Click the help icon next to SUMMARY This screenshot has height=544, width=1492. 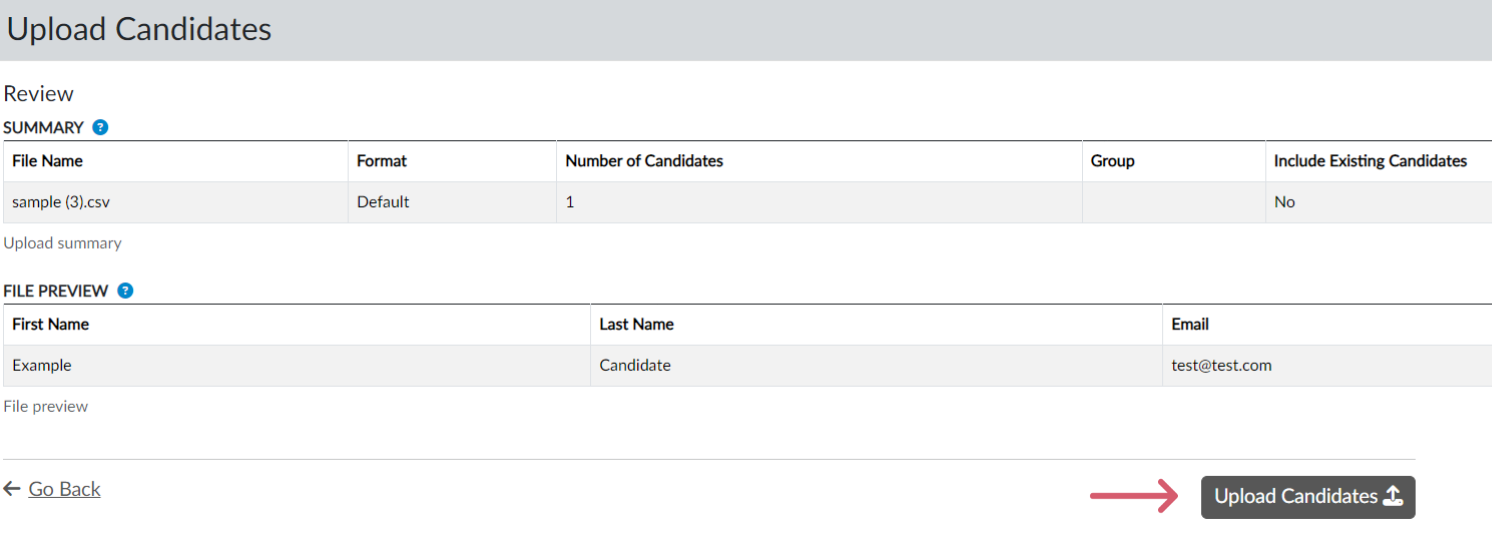pos(100,128)
